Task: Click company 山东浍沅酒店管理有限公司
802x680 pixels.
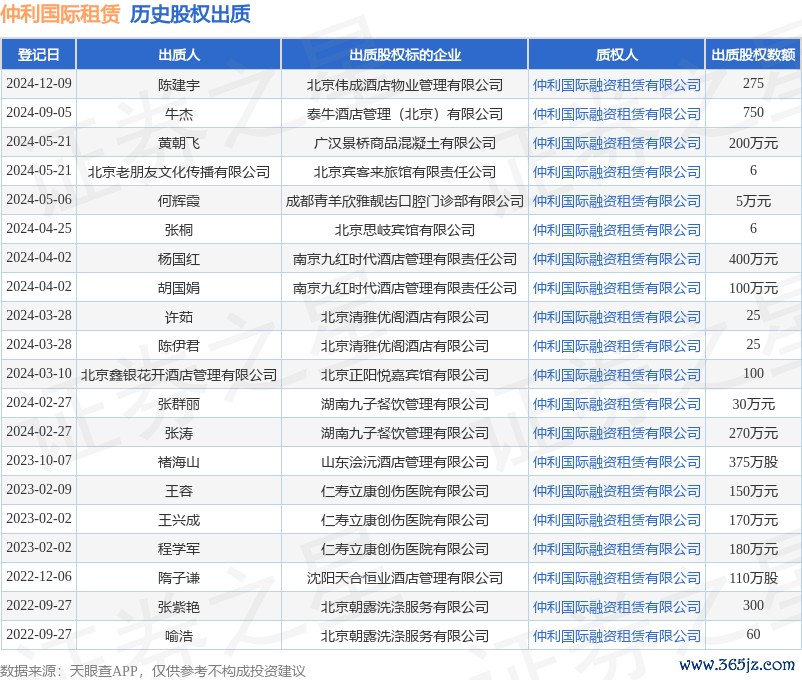Action: (x=405, y=462)
